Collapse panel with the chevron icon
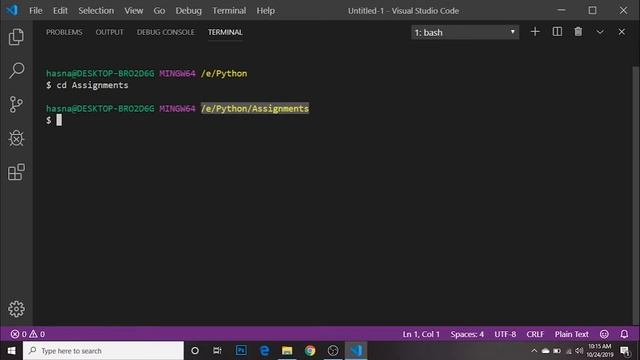 pos(600,32)
